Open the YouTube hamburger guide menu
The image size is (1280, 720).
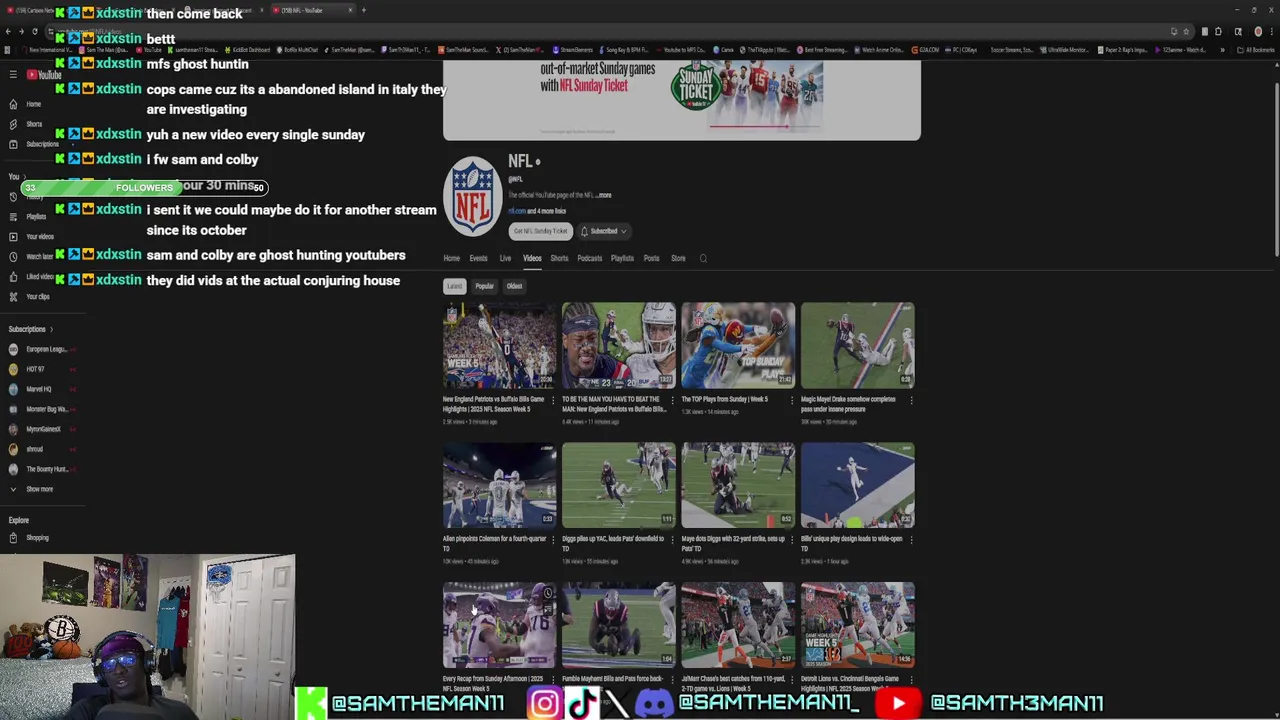pos(13,75)
